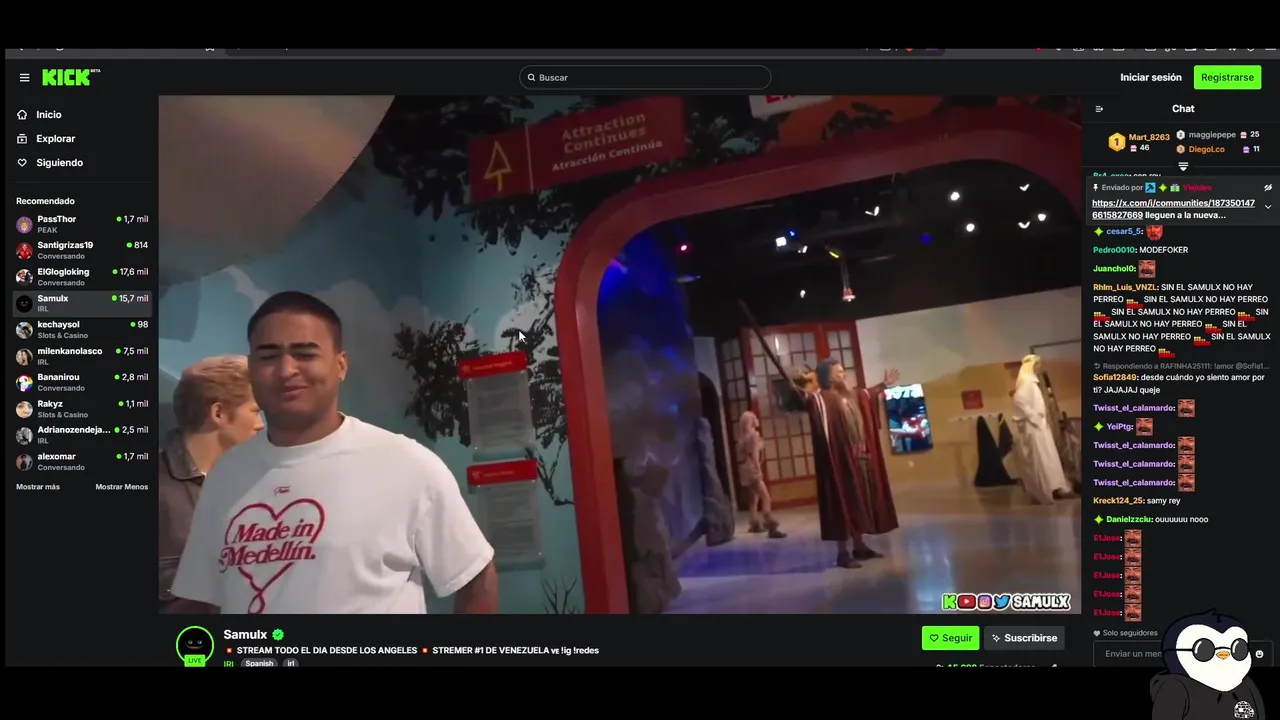Click chat username cesar5_5

(x=1124, y=232)
